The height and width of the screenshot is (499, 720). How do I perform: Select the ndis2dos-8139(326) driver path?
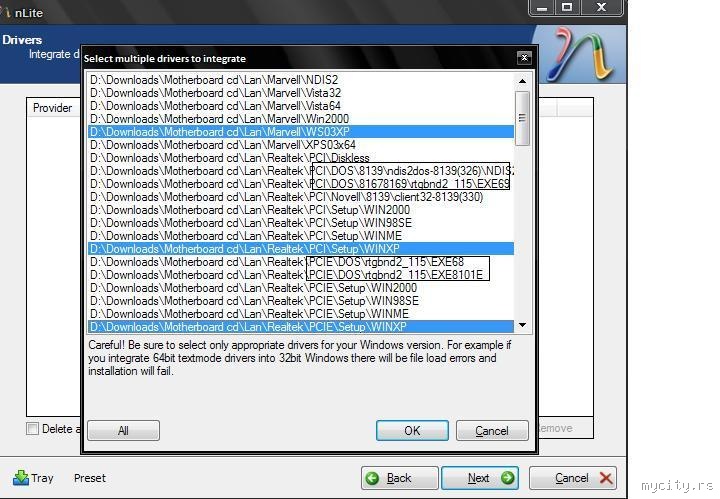coord(301,171)
